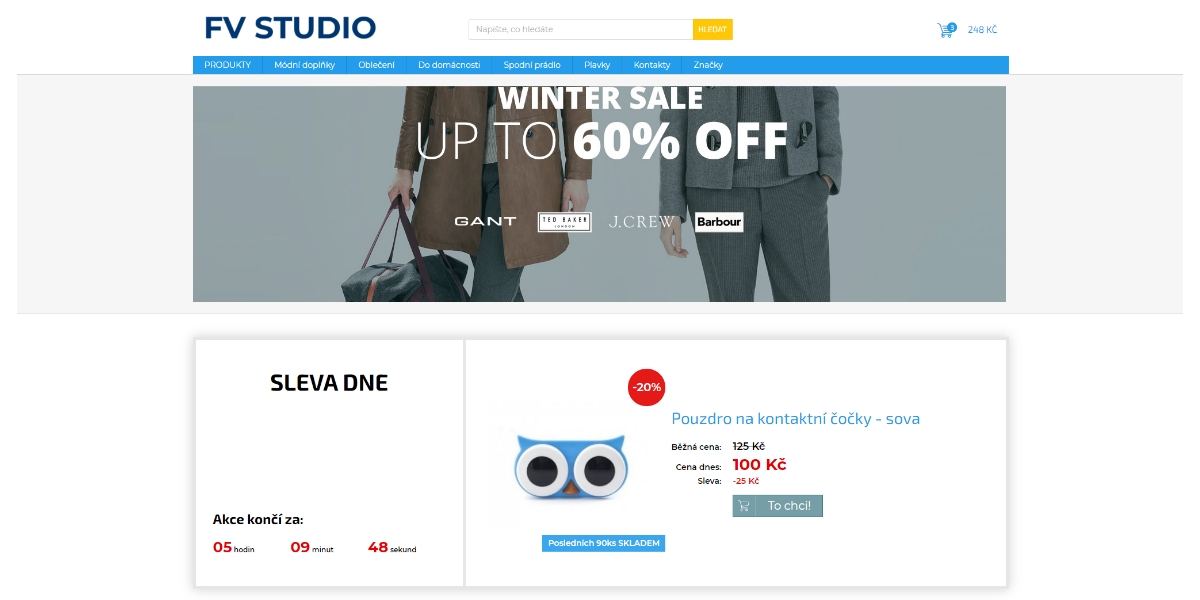Screen dimensions: 1200x600
Task: Open Módní doplňky category
Action: click(x=305, y=65)
